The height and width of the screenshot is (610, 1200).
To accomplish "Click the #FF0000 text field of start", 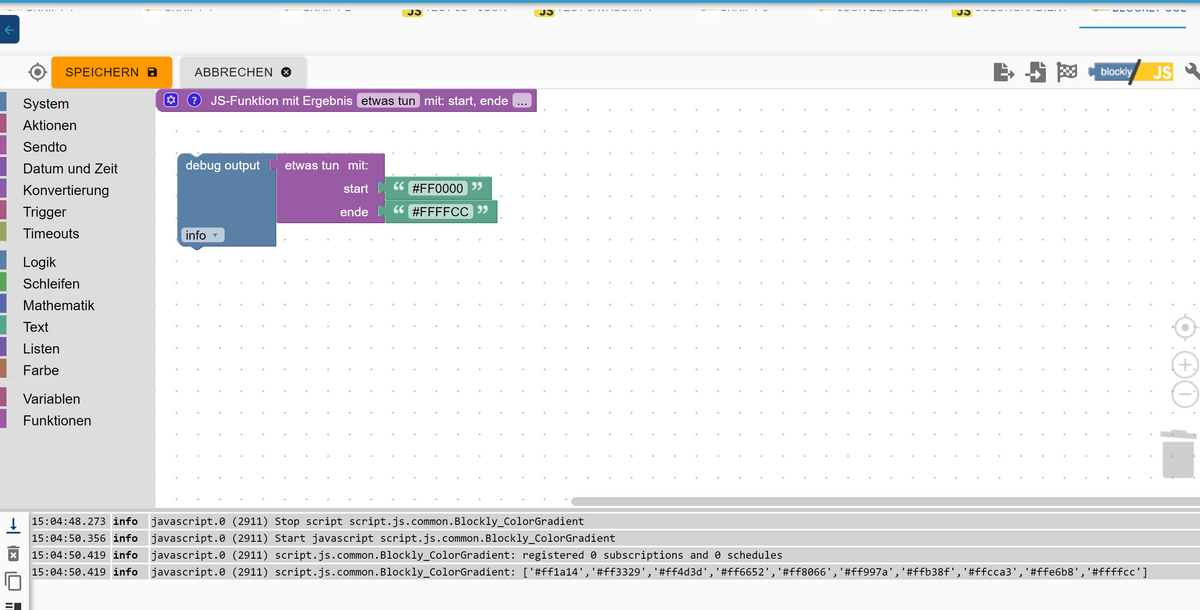I will pyautogui.click(x=438, y=188).
